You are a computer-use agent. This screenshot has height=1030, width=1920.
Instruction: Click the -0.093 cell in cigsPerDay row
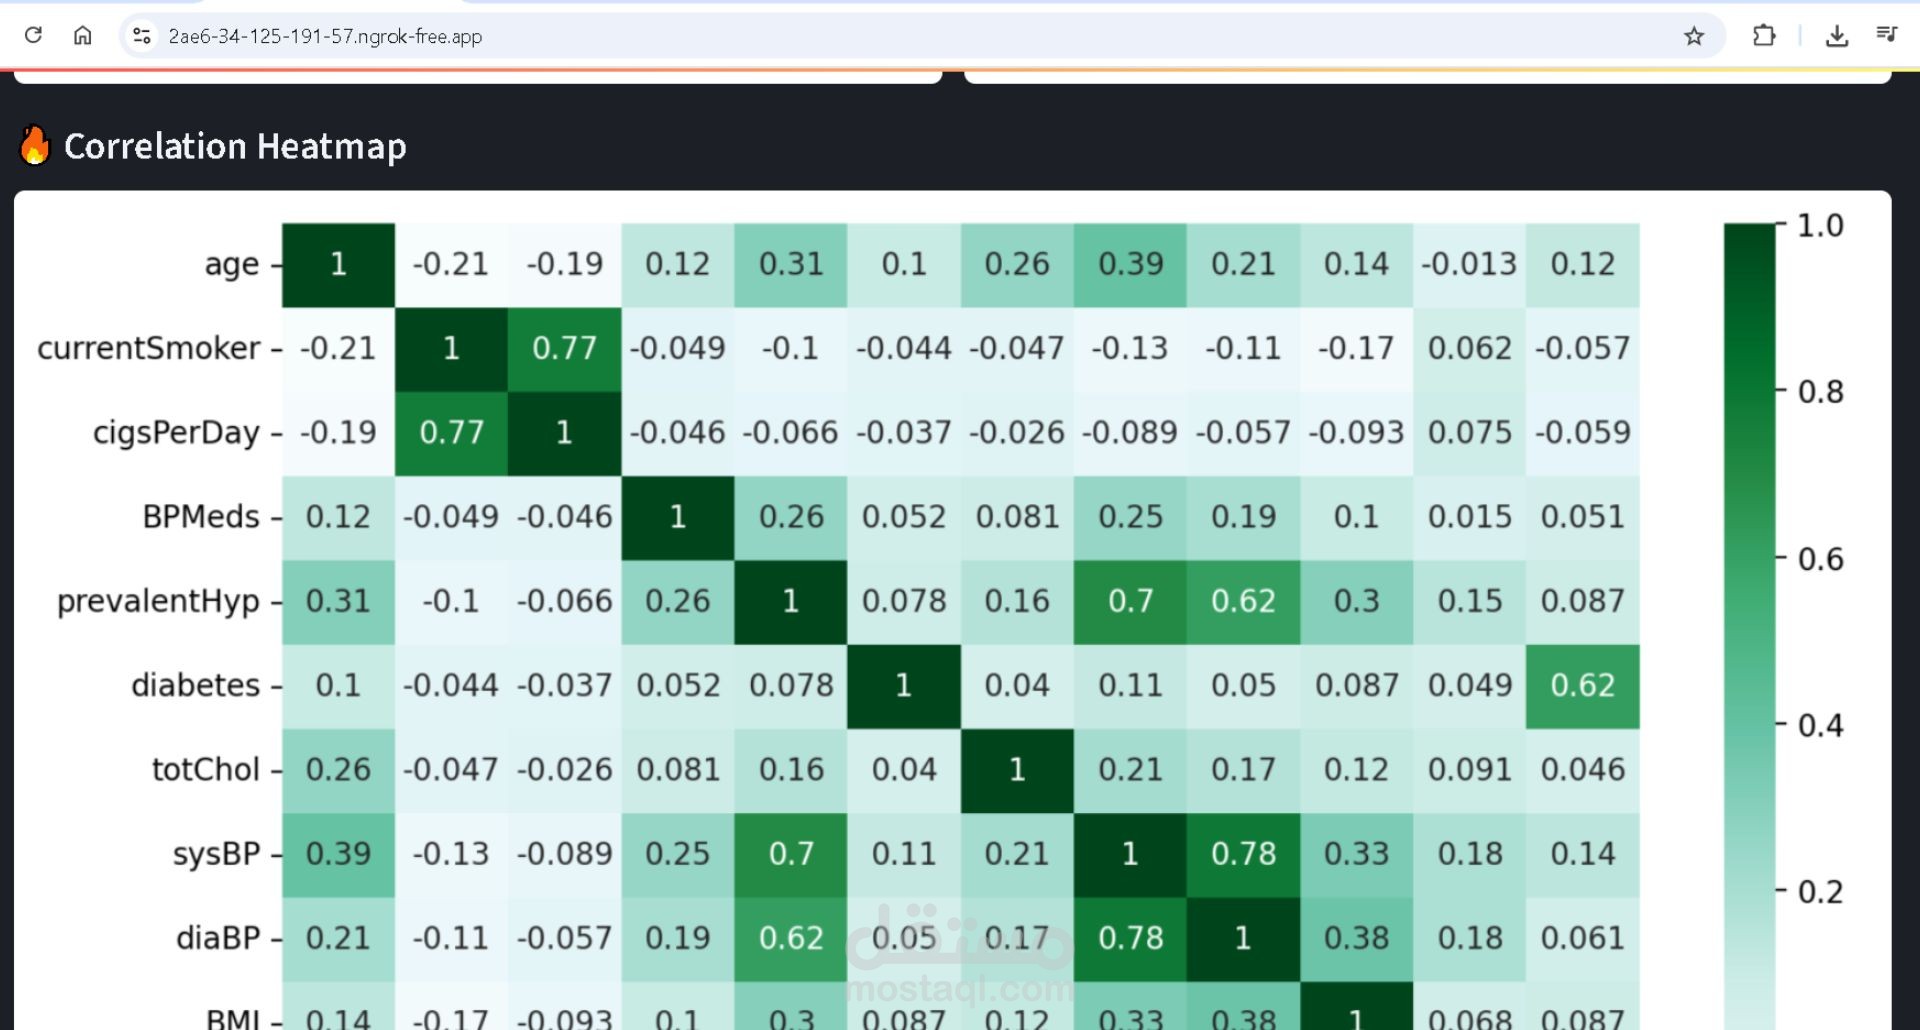pyautogui.click(x=1356, y=433)
